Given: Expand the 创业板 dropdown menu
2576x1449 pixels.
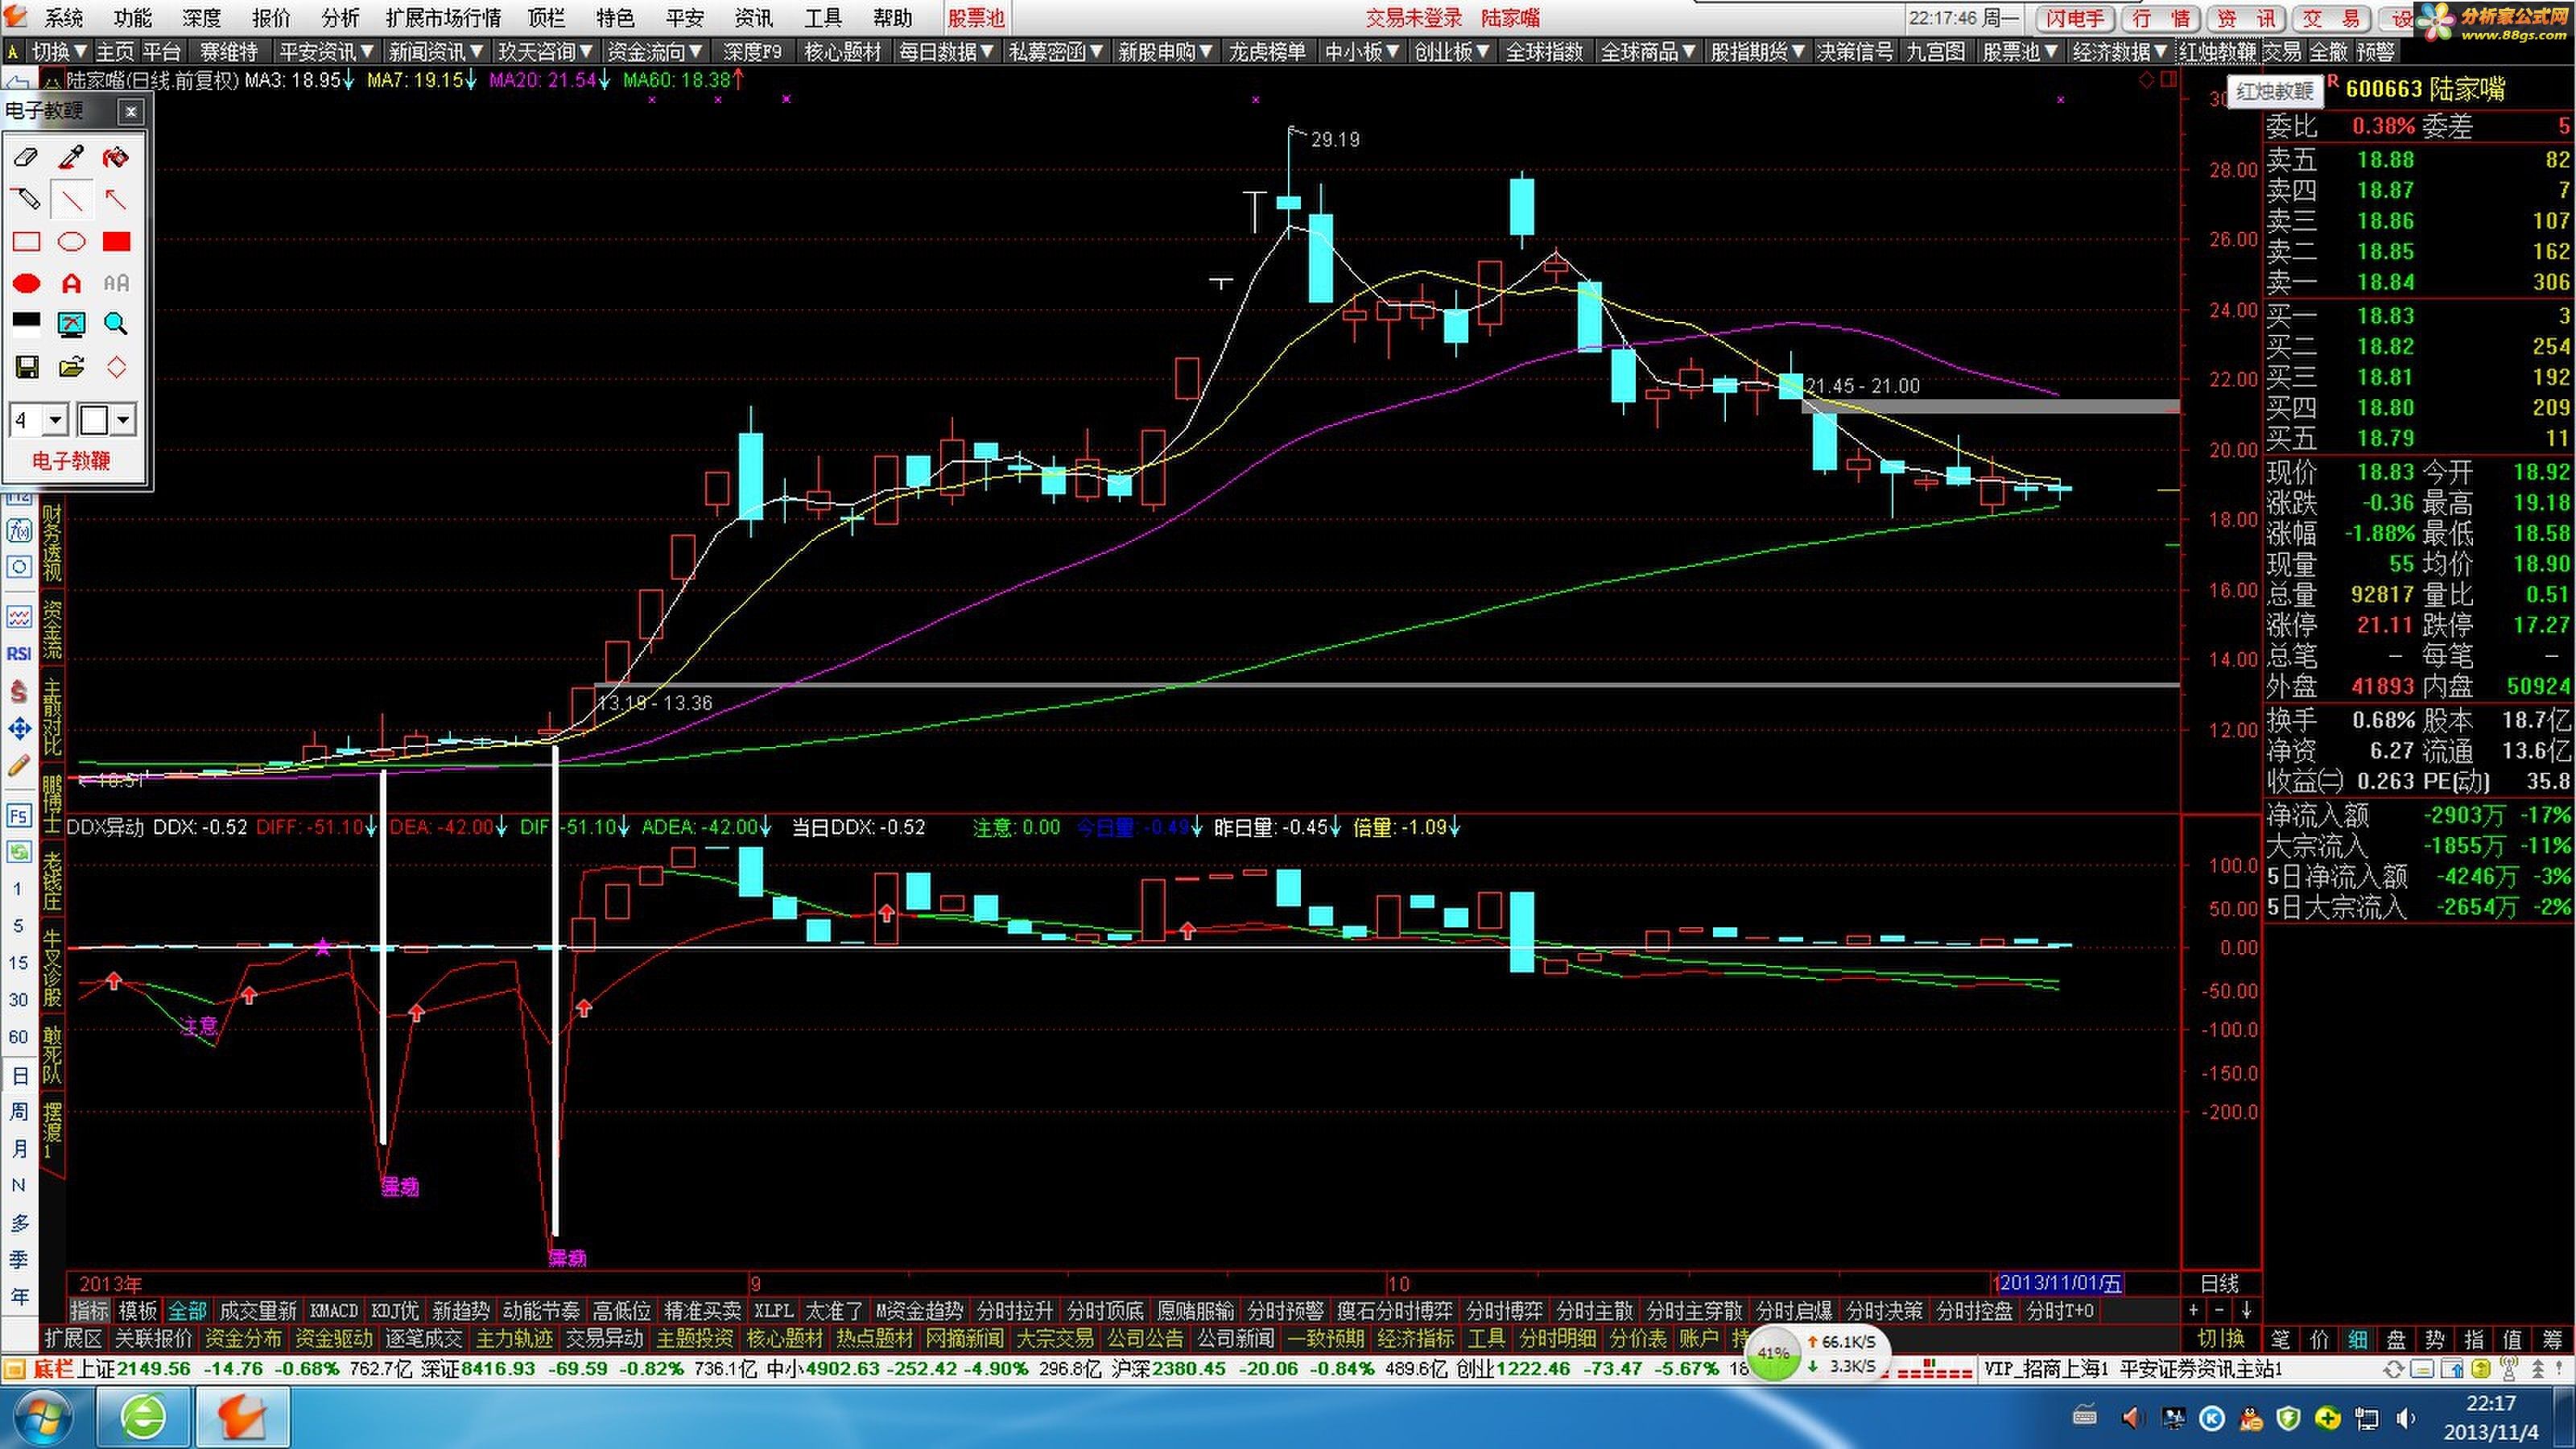Looking at the screenshot, I should point(1452,52).
